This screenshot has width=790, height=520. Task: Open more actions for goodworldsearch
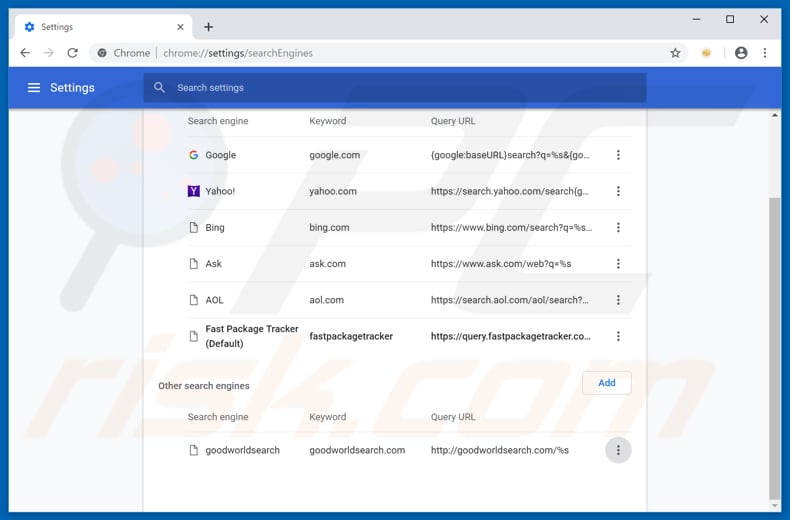coord(618,450)
